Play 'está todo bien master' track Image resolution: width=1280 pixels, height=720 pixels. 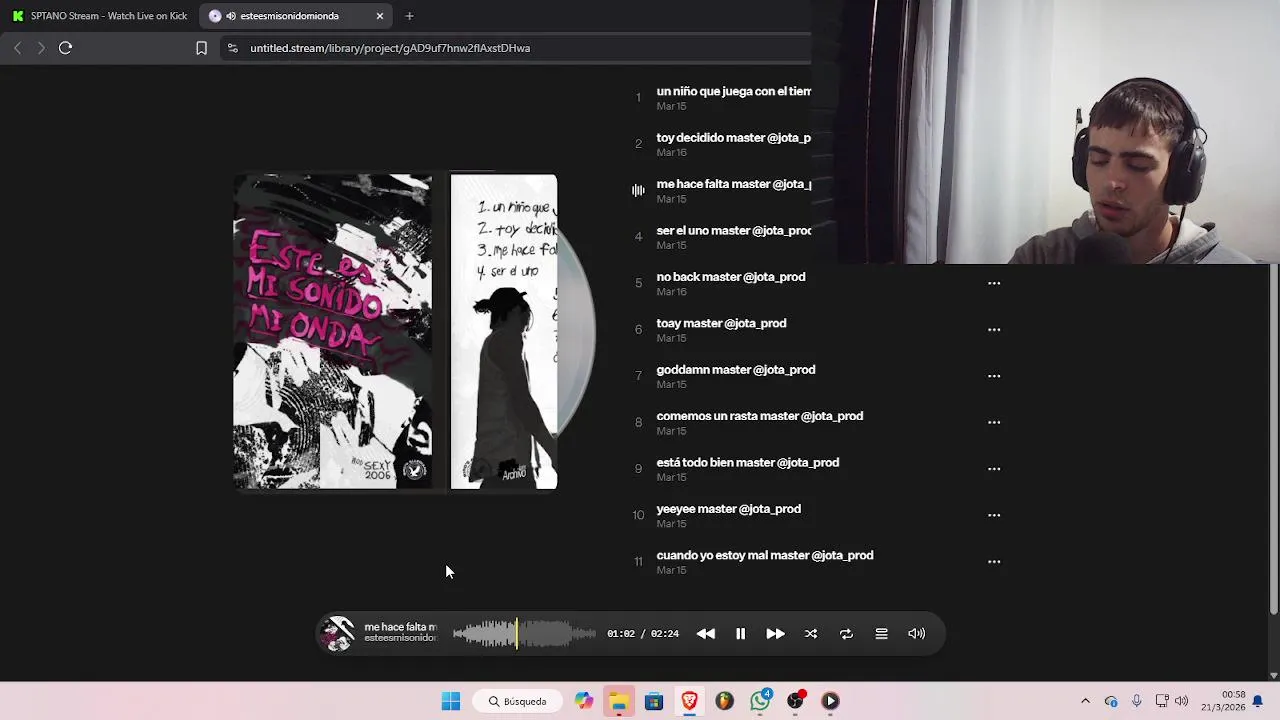tap(748, 463)
